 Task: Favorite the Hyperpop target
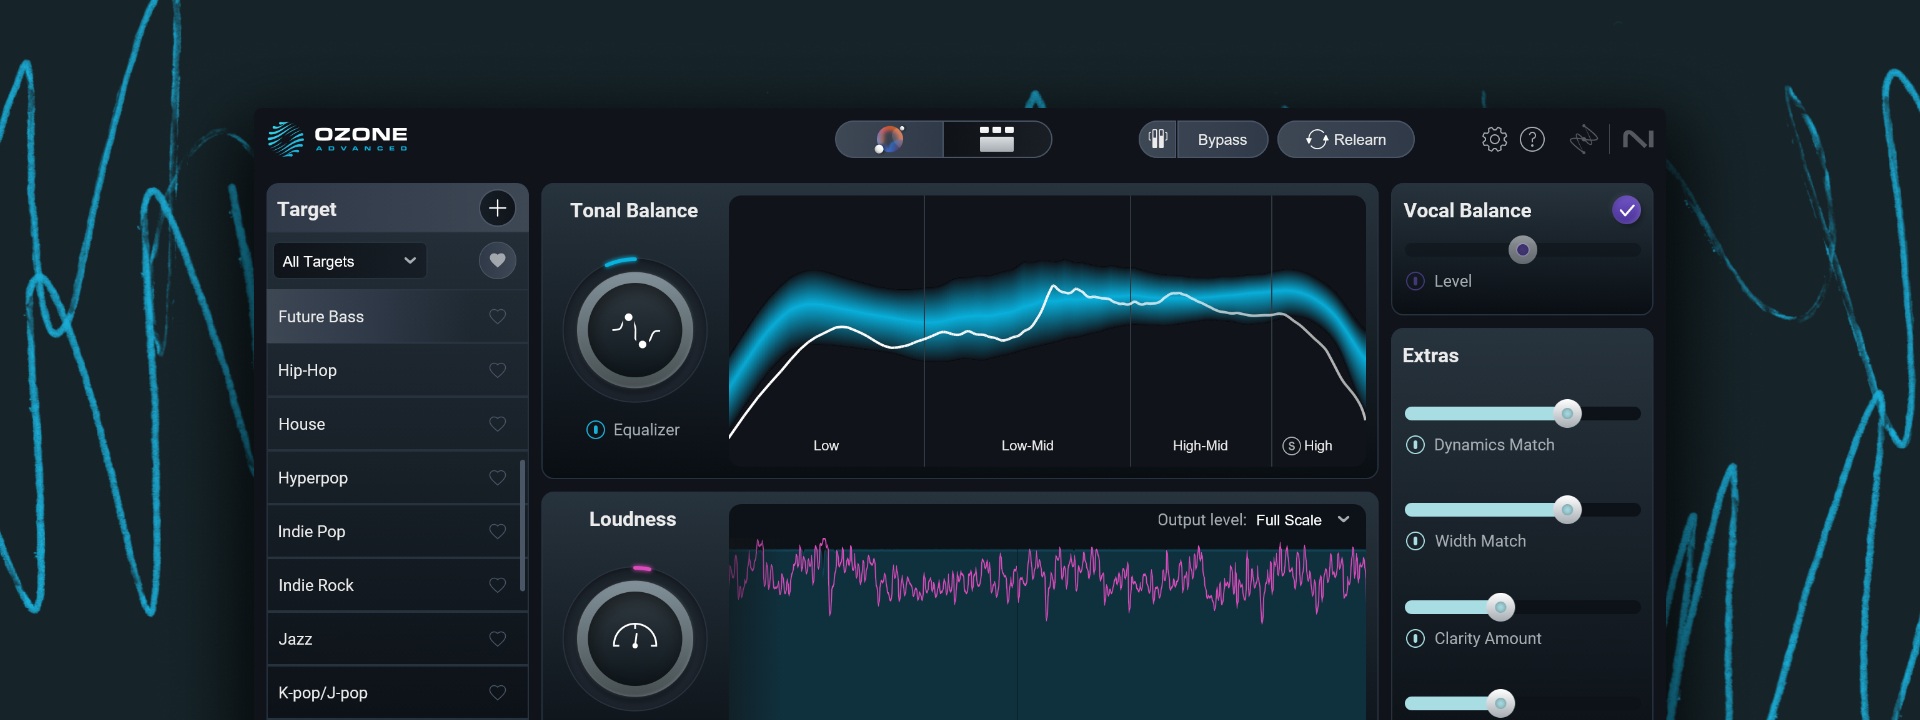pyautogui.click(x=497, y=478)
